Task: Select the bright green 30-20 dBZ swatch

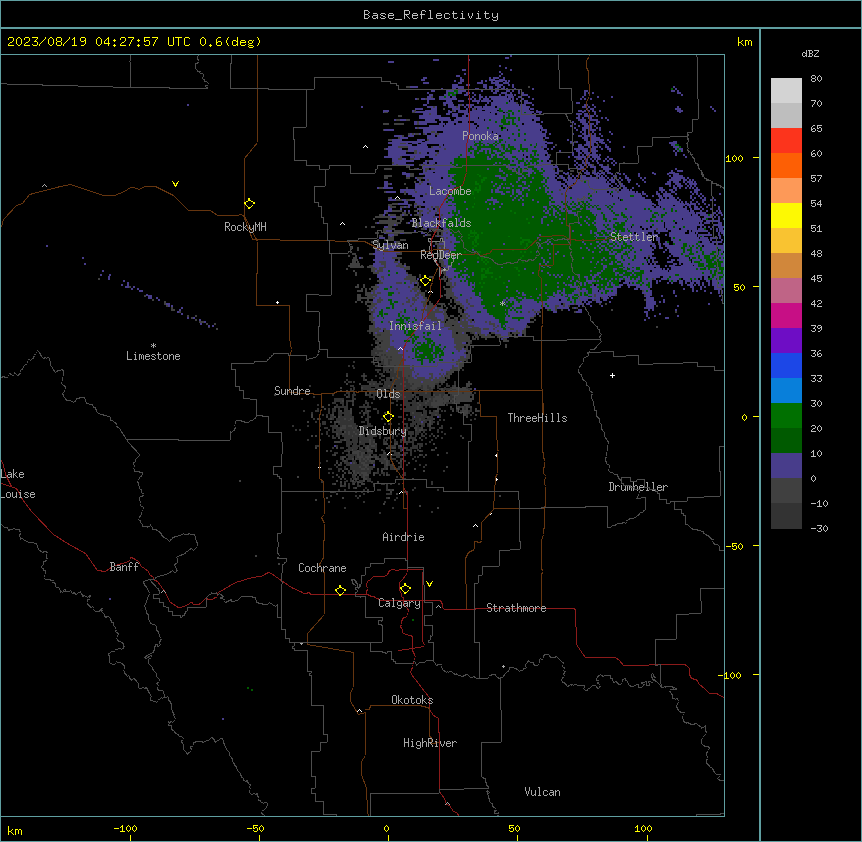Action: [x=786, y=416]
